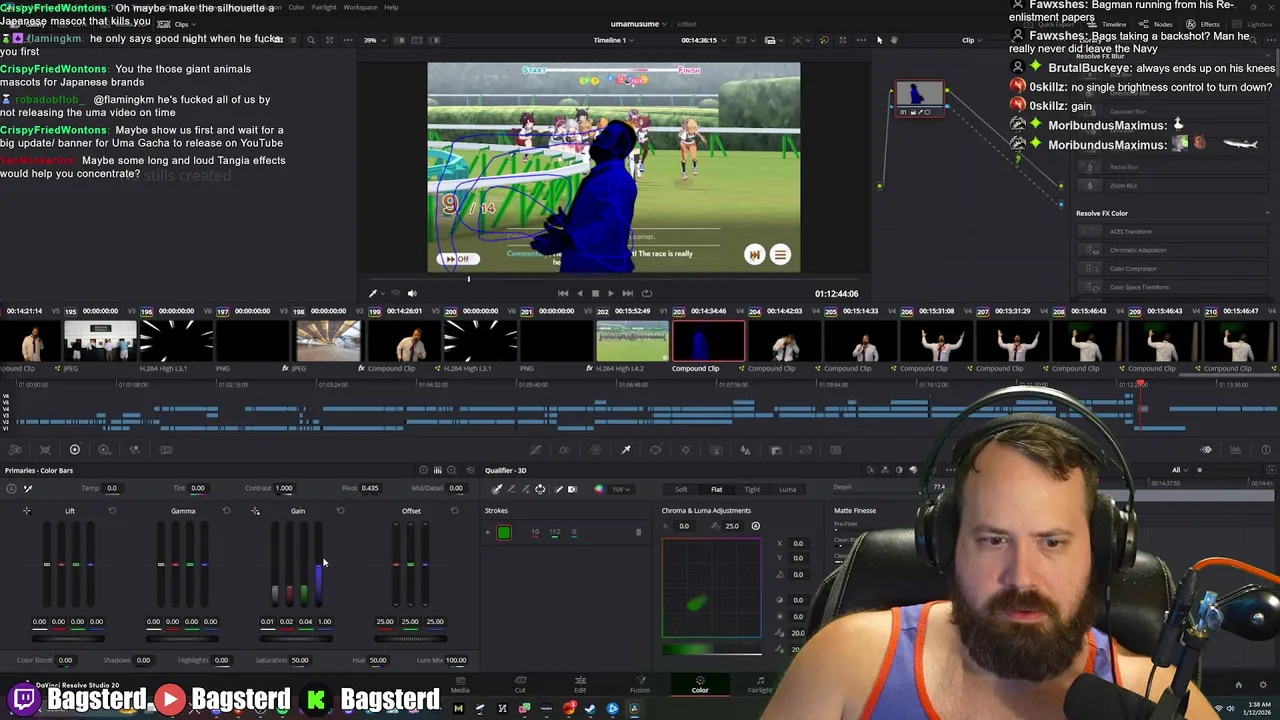Open the Clip dropdown above node graph
The width and height of the screenshot is (1280, 720).
coord(972,40)
